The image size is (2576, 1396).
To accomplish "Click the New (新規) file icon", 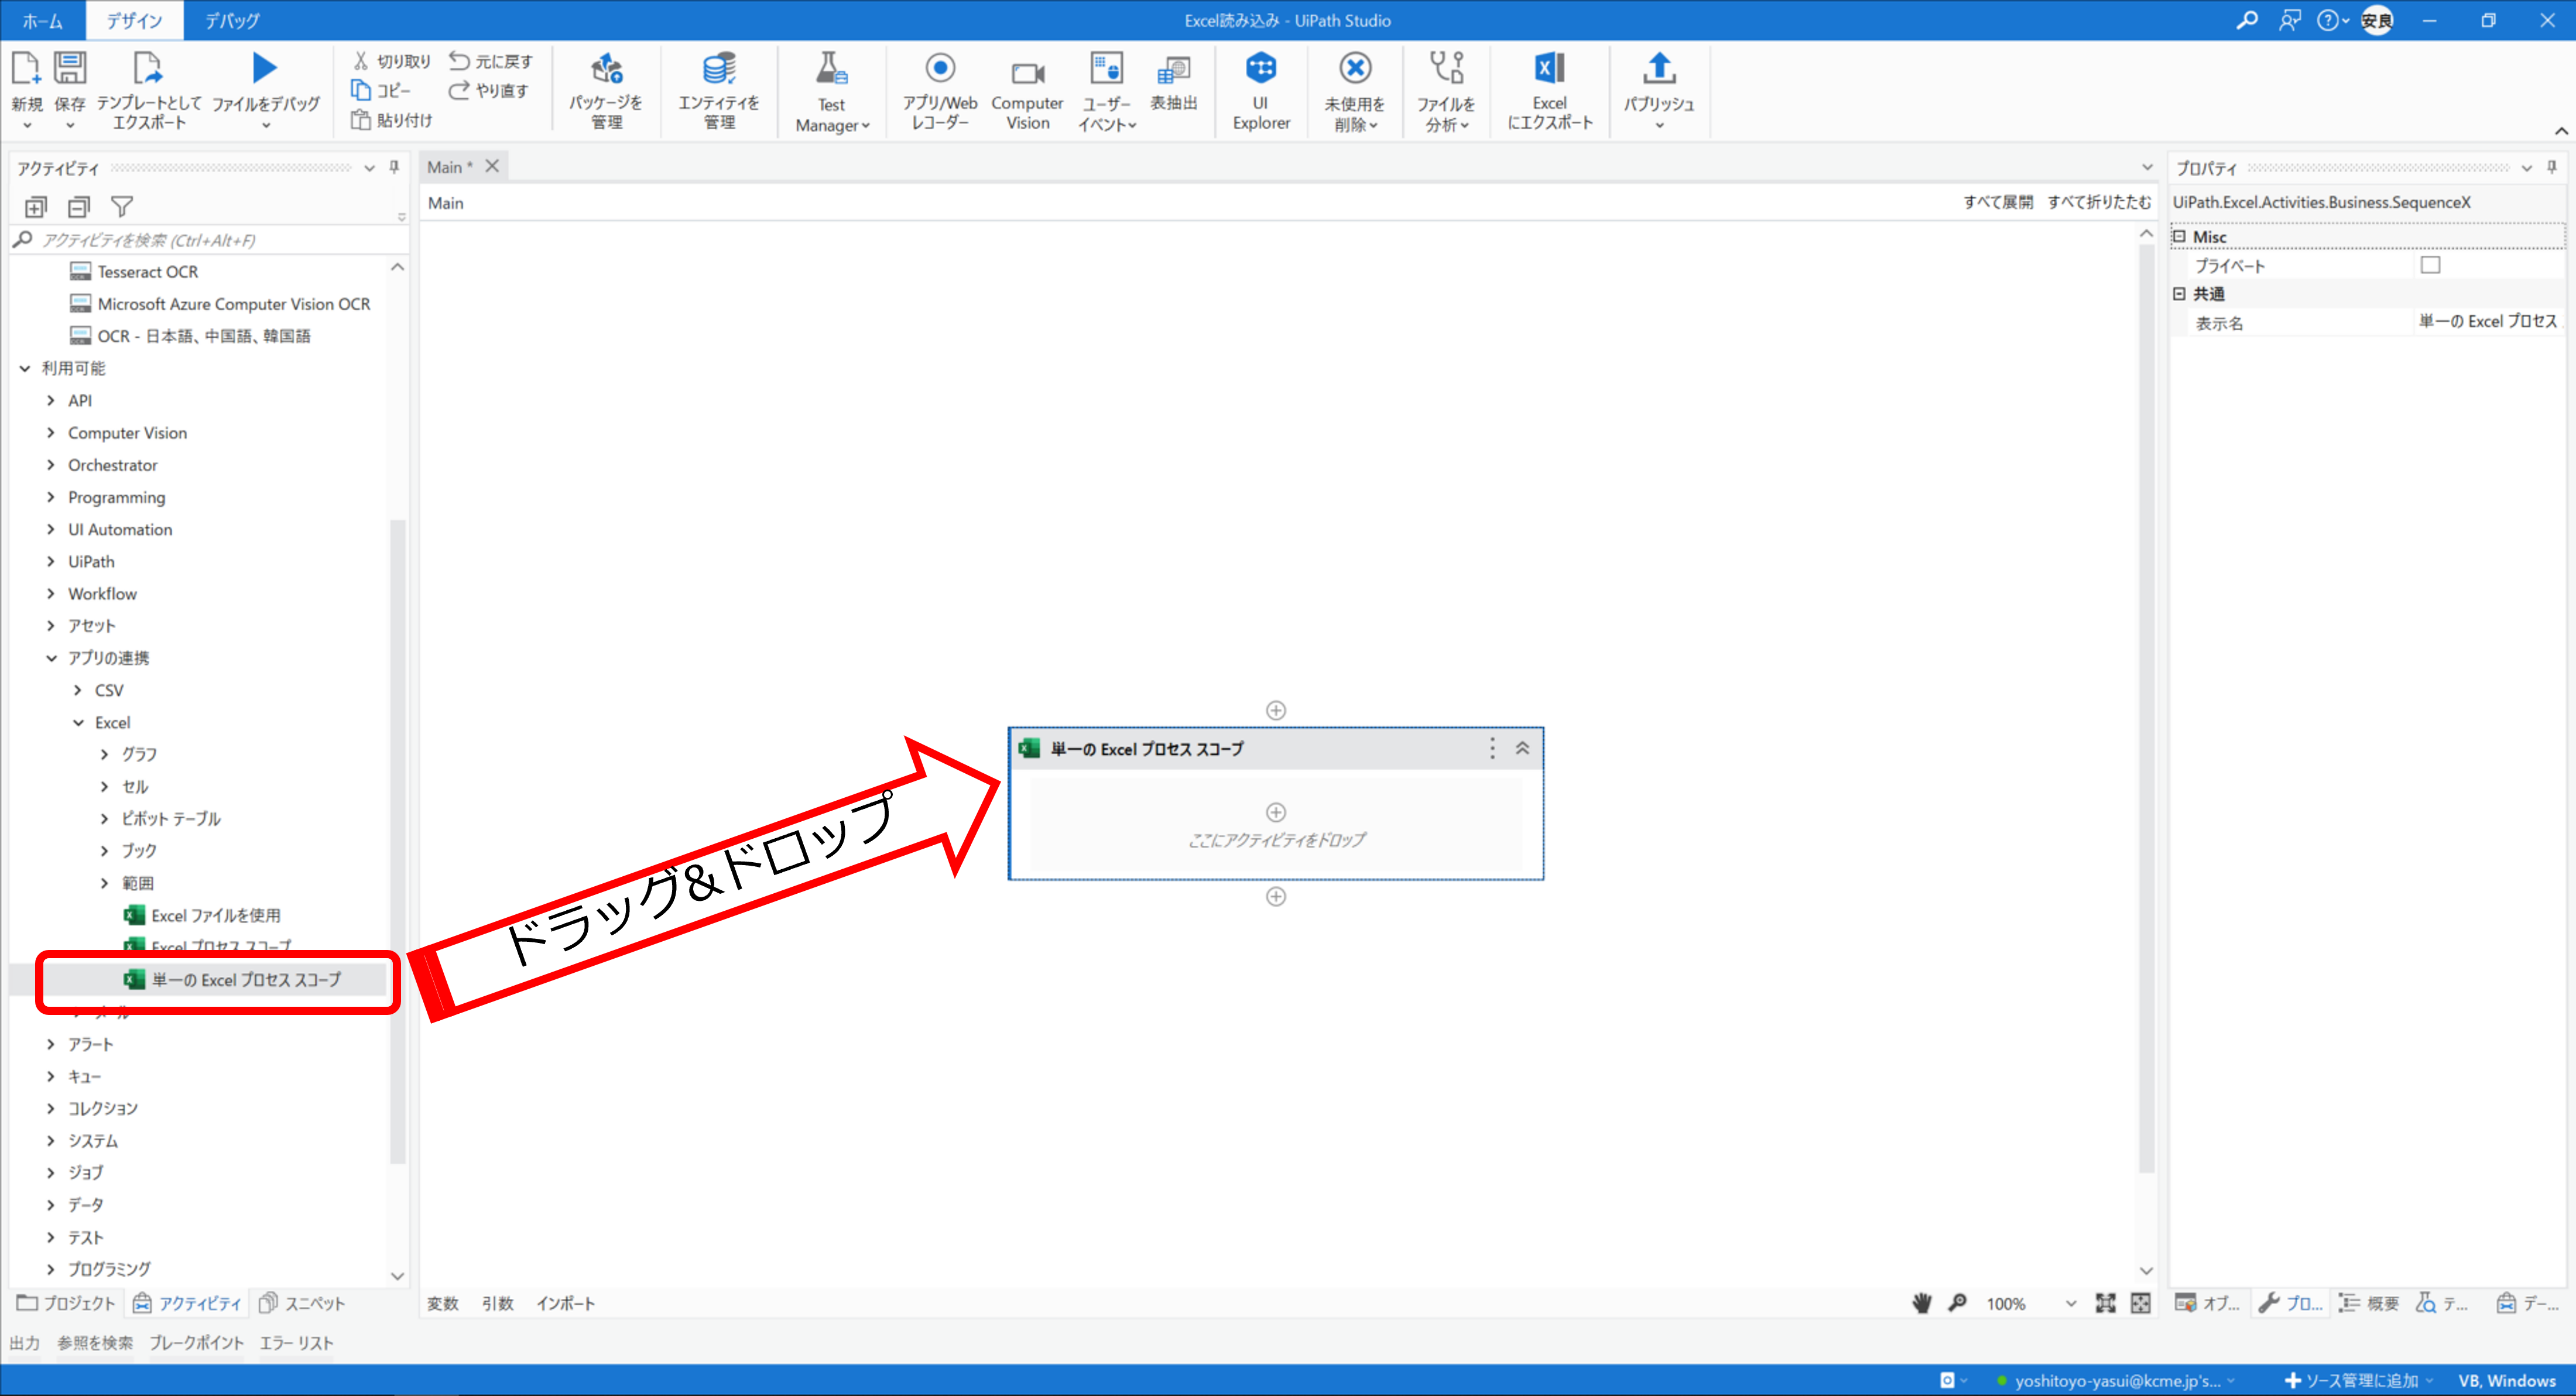I will [x=26, y=68].
